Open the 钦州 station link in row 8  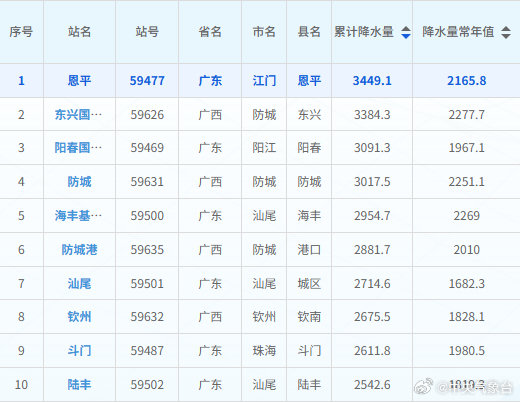pos(79,317)
